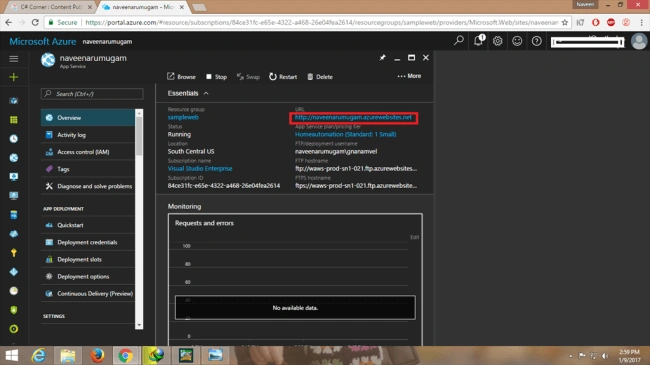This screenshot has width=650, height=365.
Task: Reload the page in Chrome
Action: pyautogui.click(x=35, y=22)
